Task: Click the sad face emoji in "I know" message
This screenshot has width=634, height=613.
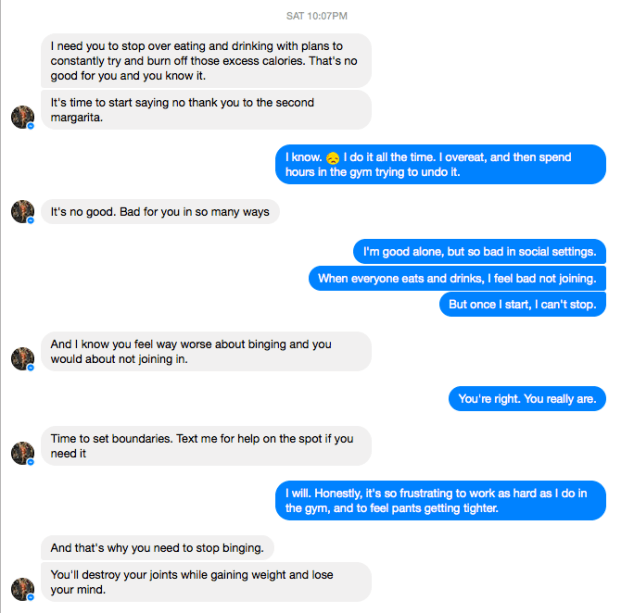Action: [332, 158]
